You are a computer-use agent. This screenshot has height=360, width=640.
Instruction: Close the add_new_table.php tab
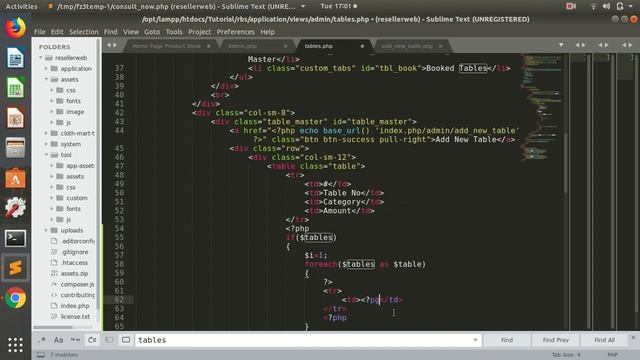[x=440, y=46]
